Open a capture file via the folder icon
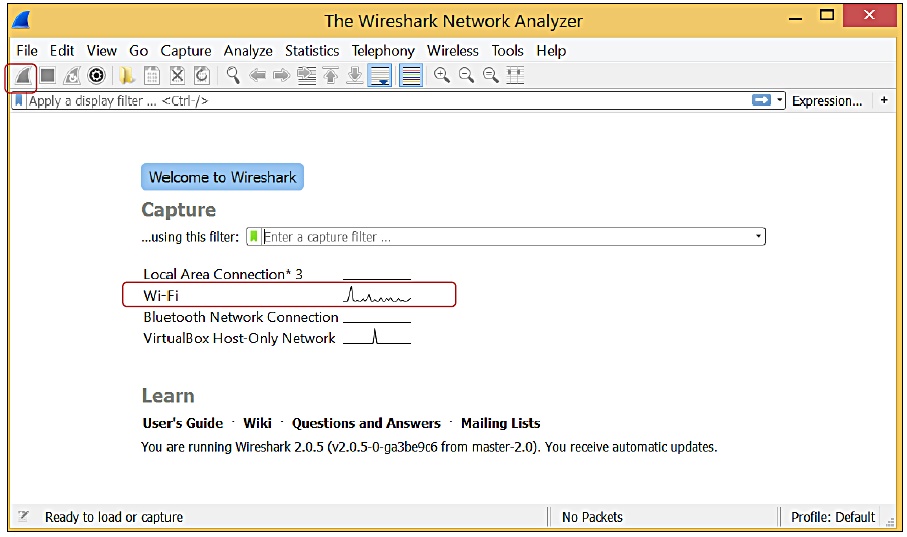This screenshot has height=537, width=907. [x=127, y=76]
